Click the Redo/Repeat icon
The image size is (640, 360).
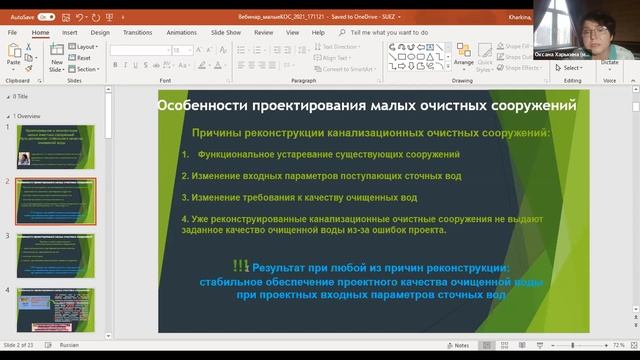click(x=96, y=17)
